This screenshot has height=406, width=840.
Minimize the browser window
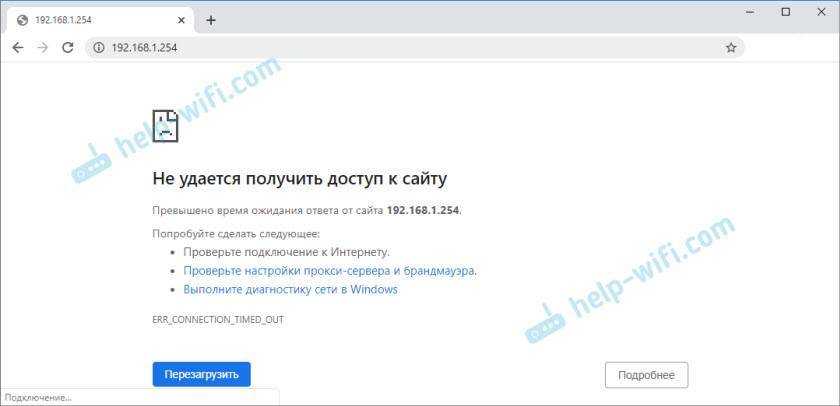click(x=751, y=12)
